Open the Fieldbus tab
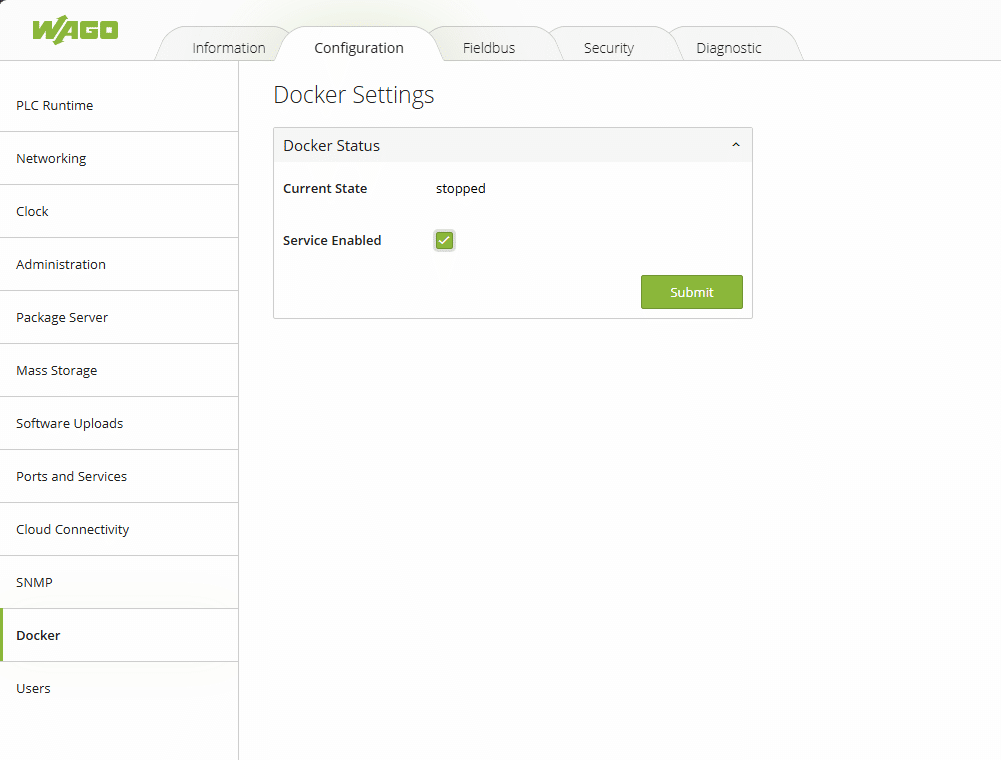 coord(489,48)
